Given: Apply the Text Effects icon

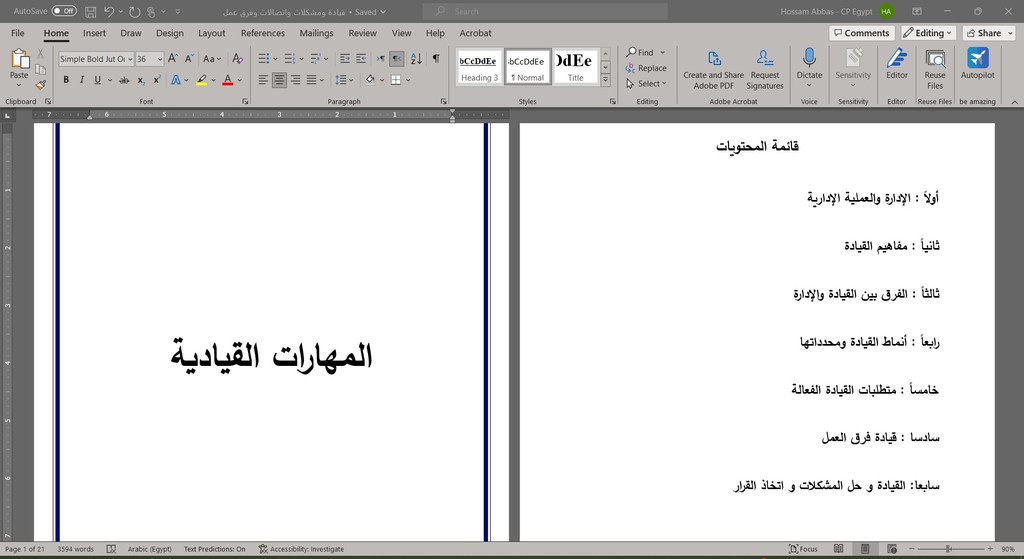Looking at the screenshot, I should [x=175, y=80].
